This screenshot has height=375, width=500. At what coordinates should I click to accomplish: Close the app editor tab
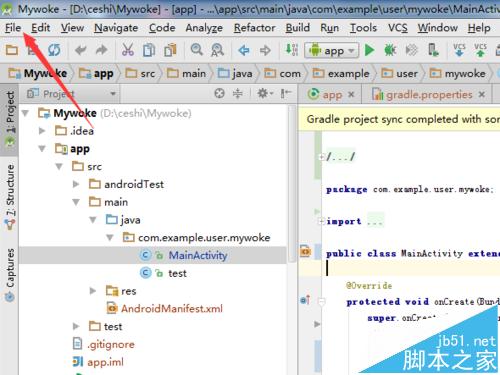tap(351, 95)
